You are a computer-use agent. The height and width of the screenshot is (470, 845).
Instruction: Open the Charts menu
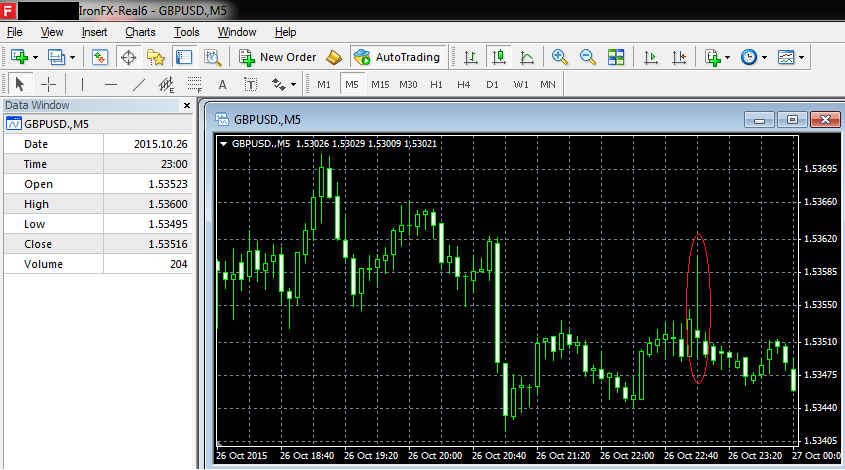pyautogui.click(x=140, y=32)
